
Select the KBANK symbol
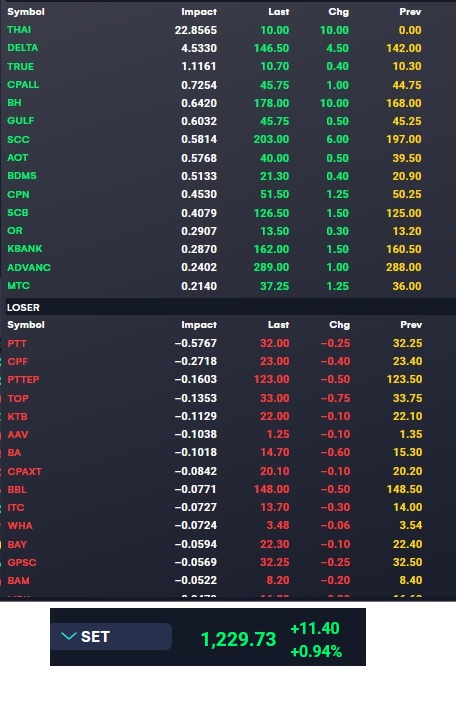click(x=24, y=249)
